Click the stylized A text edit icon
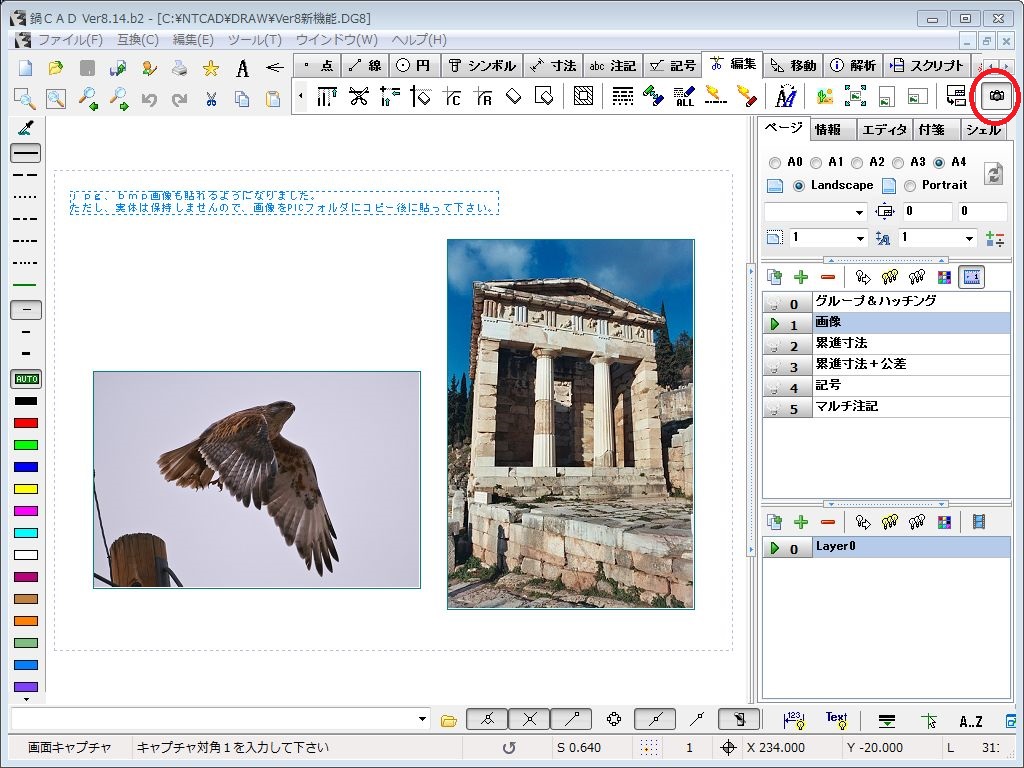The image size is (1024, 768). coord(786,97)
